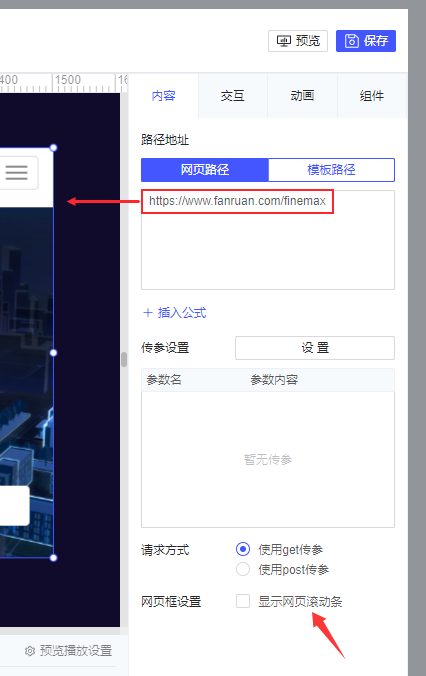This screenshot has width=426, height=676.
Task: Click the plus icon beside 插入公式
Action: point(148,313)
